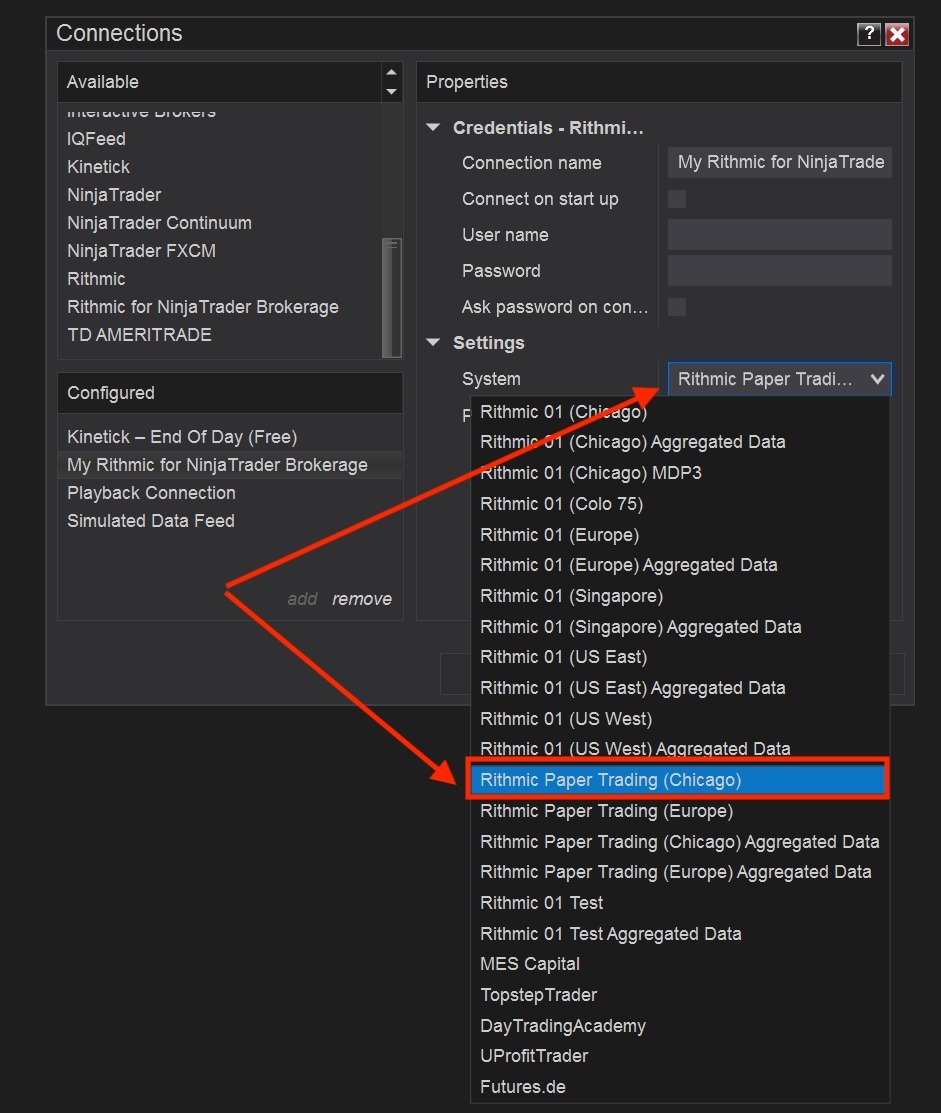
Task: Click the User name input field
Action: (x=779, y=235)
